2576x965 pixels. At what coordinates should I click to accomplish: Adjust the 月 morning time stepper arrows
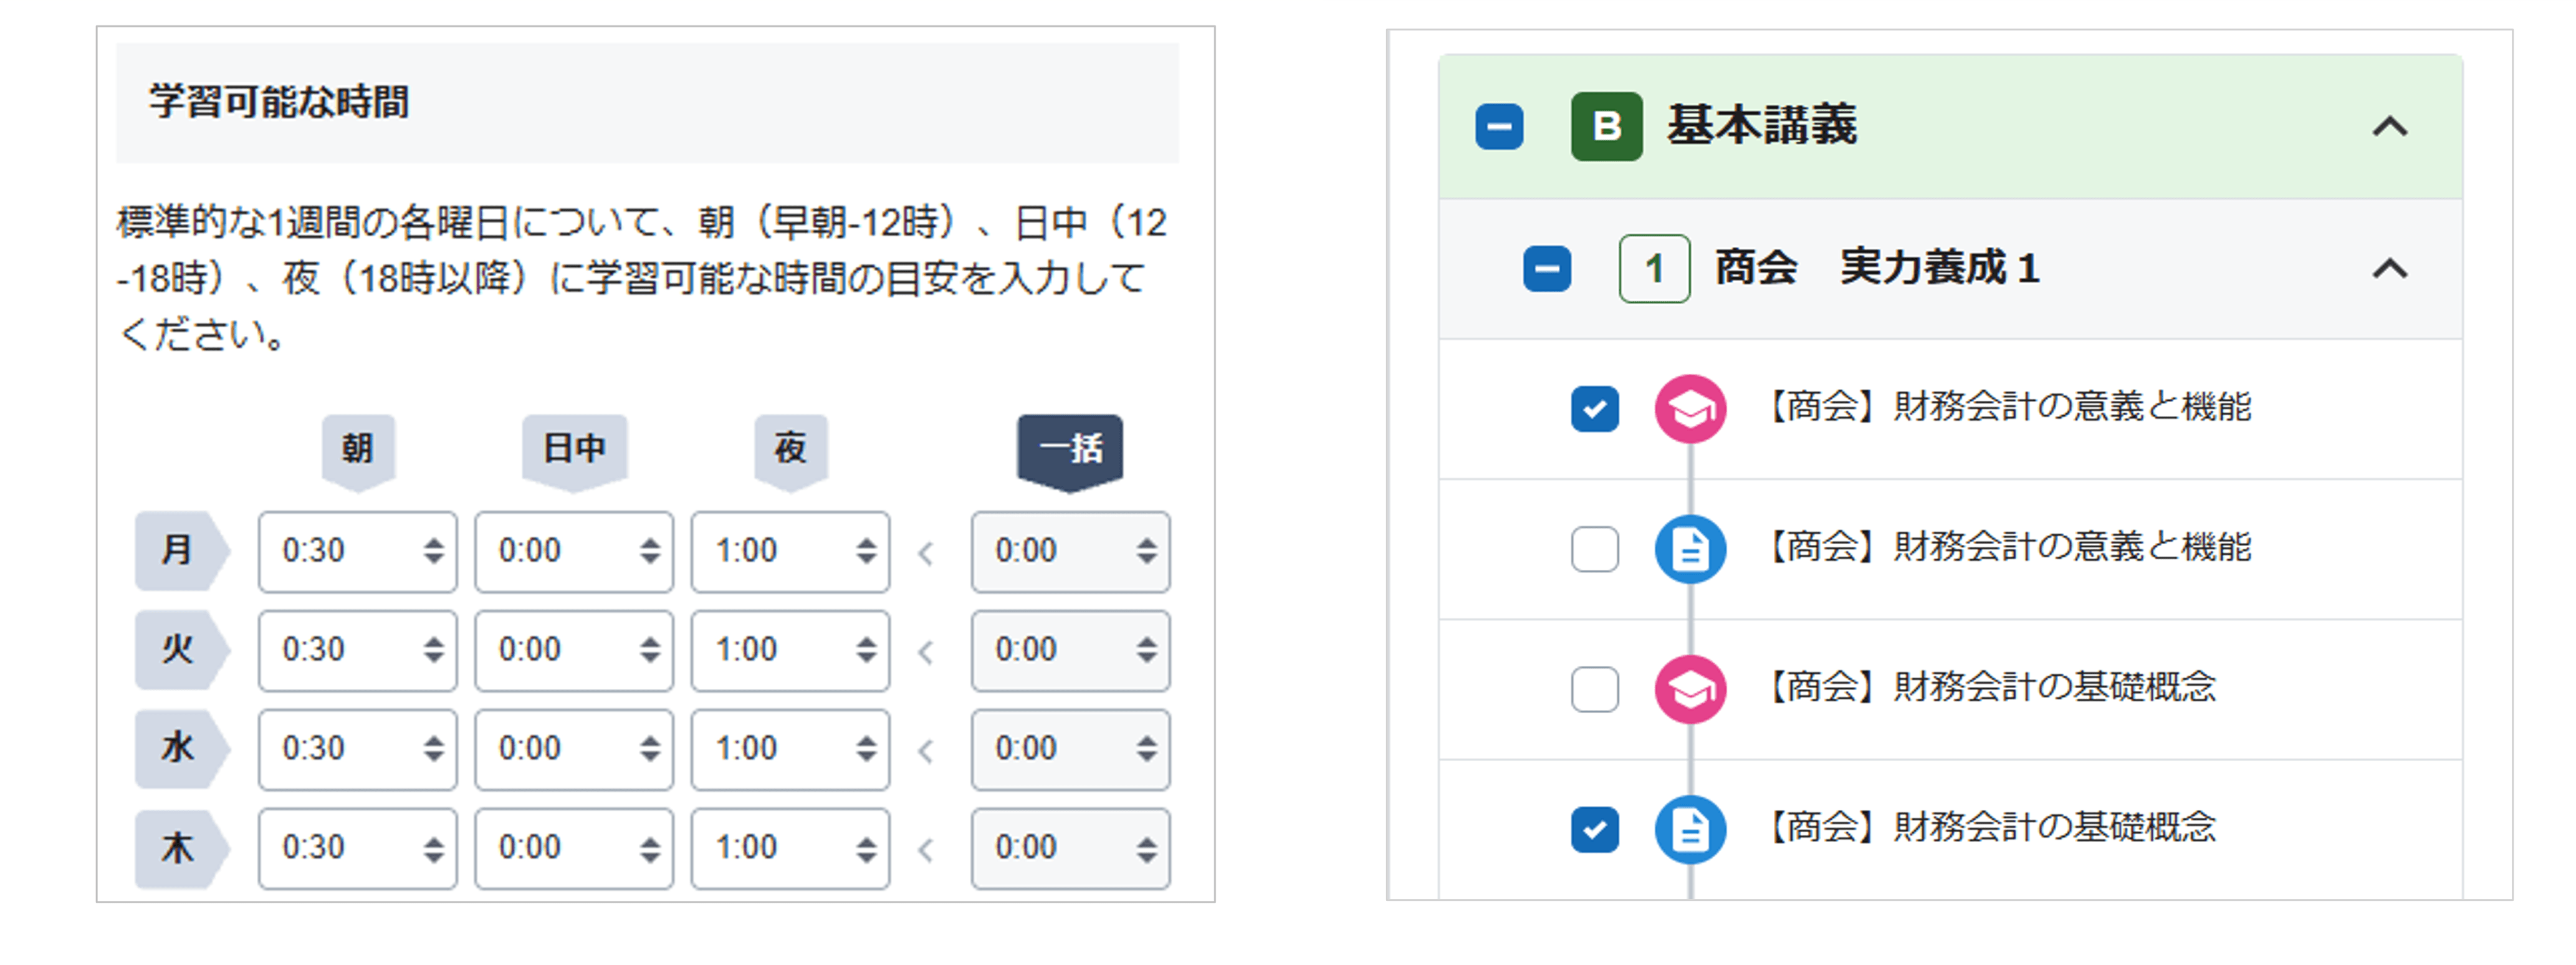(433, 551)
